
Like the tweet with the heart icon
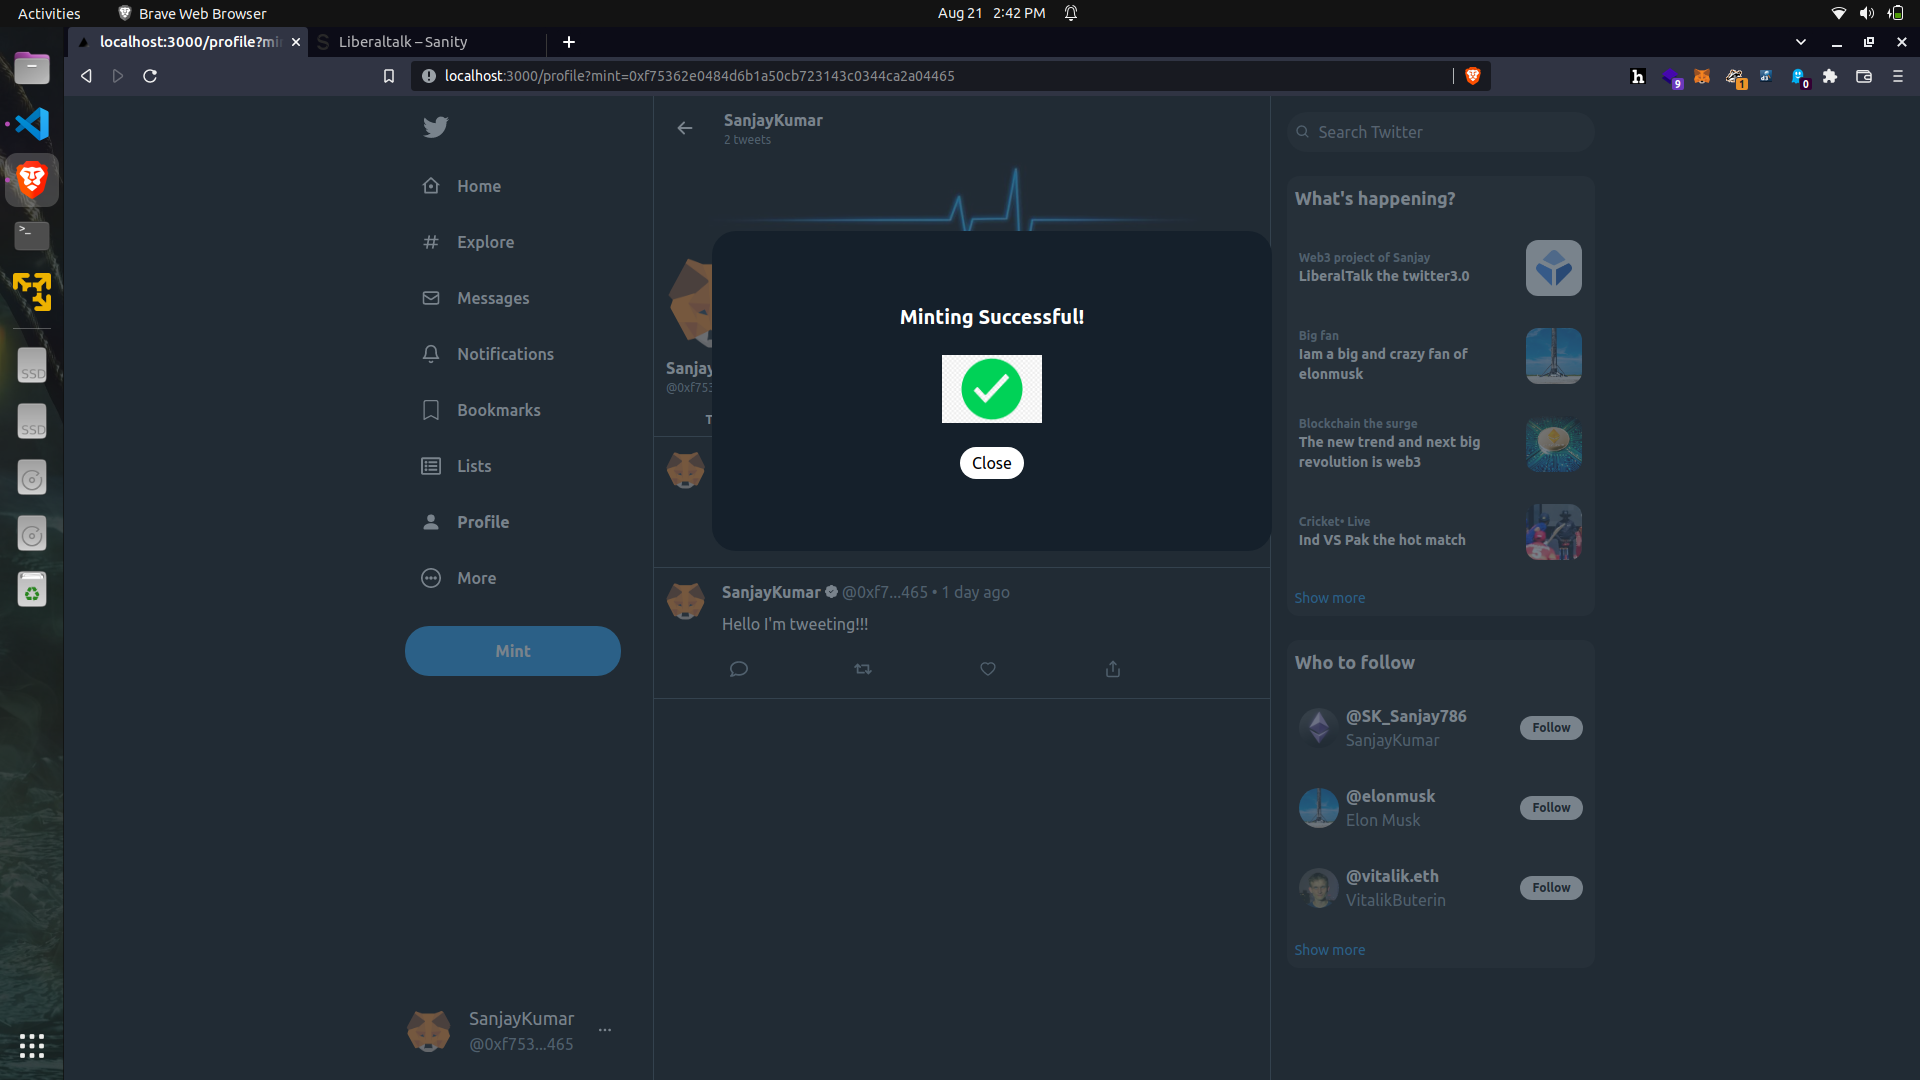click(x=988, y=669)
